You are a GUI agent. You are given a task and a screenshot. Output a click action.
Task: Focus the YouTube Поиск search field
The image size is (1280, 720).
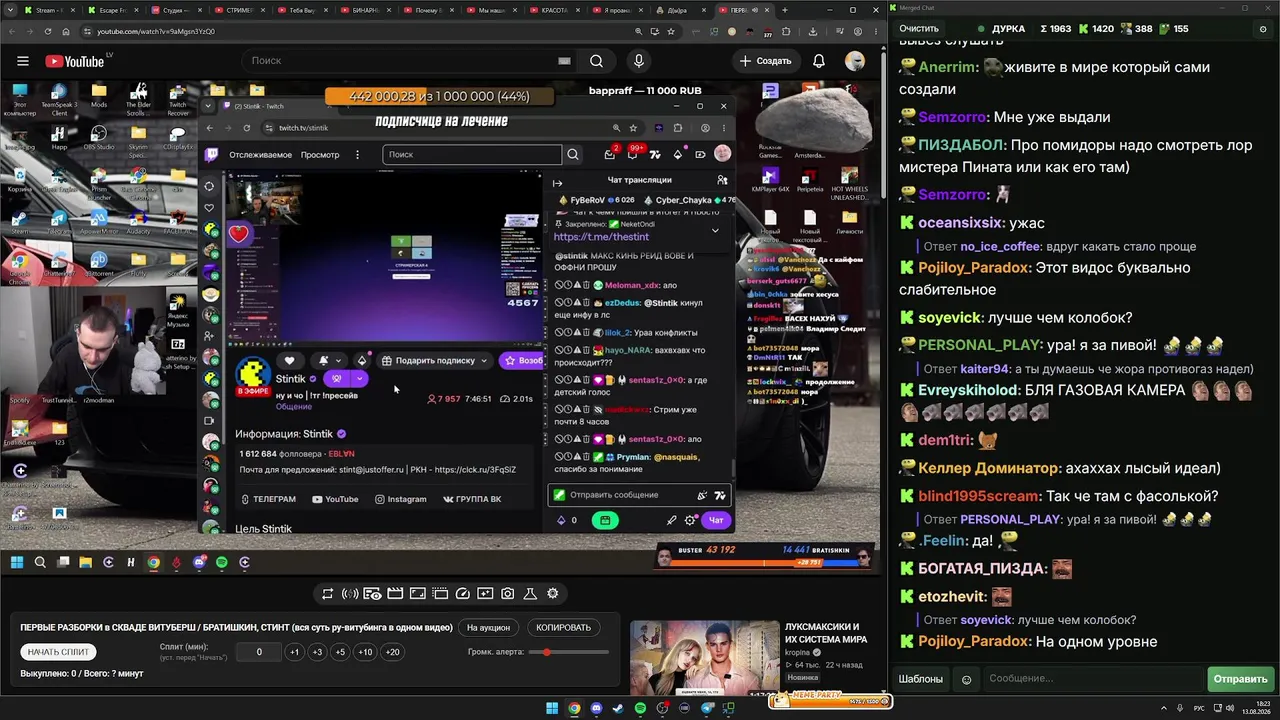411,61
